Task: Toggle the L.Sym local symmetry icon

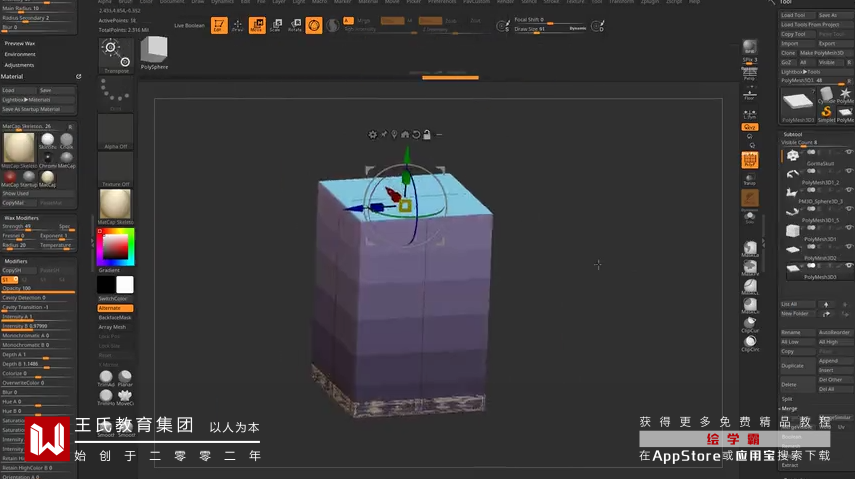Action: point(750,113)
